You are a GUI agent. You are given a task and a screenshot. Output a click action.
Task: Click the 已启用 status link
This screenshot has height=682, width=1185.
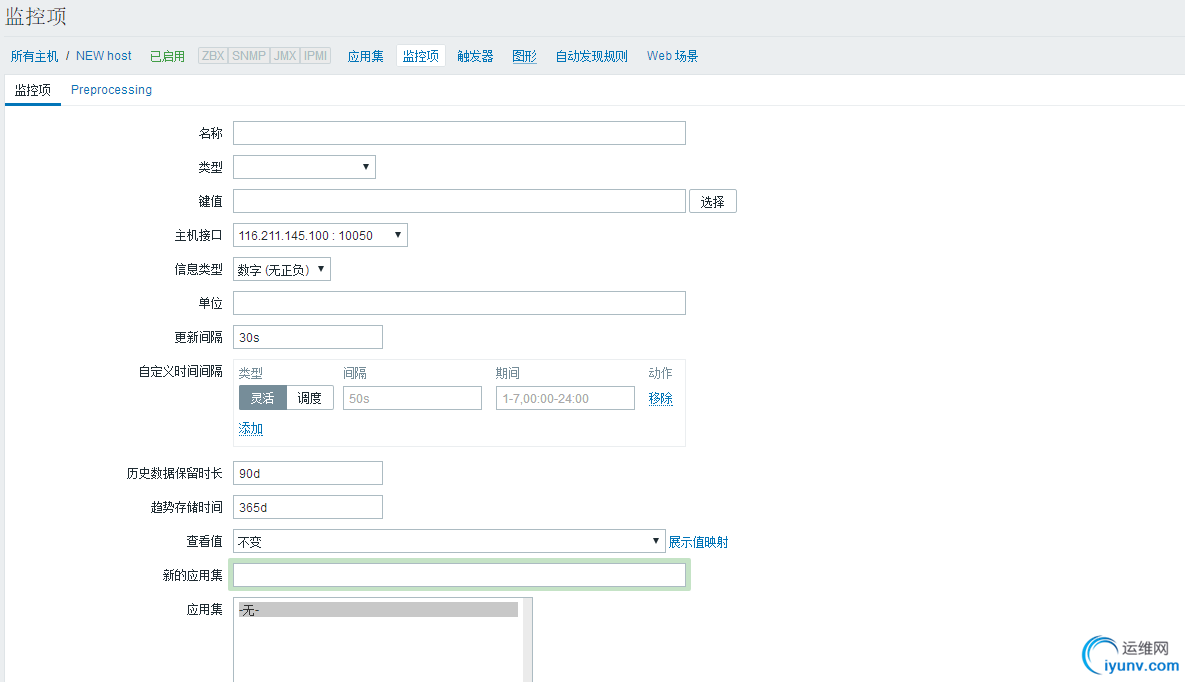tap(167, 56)
